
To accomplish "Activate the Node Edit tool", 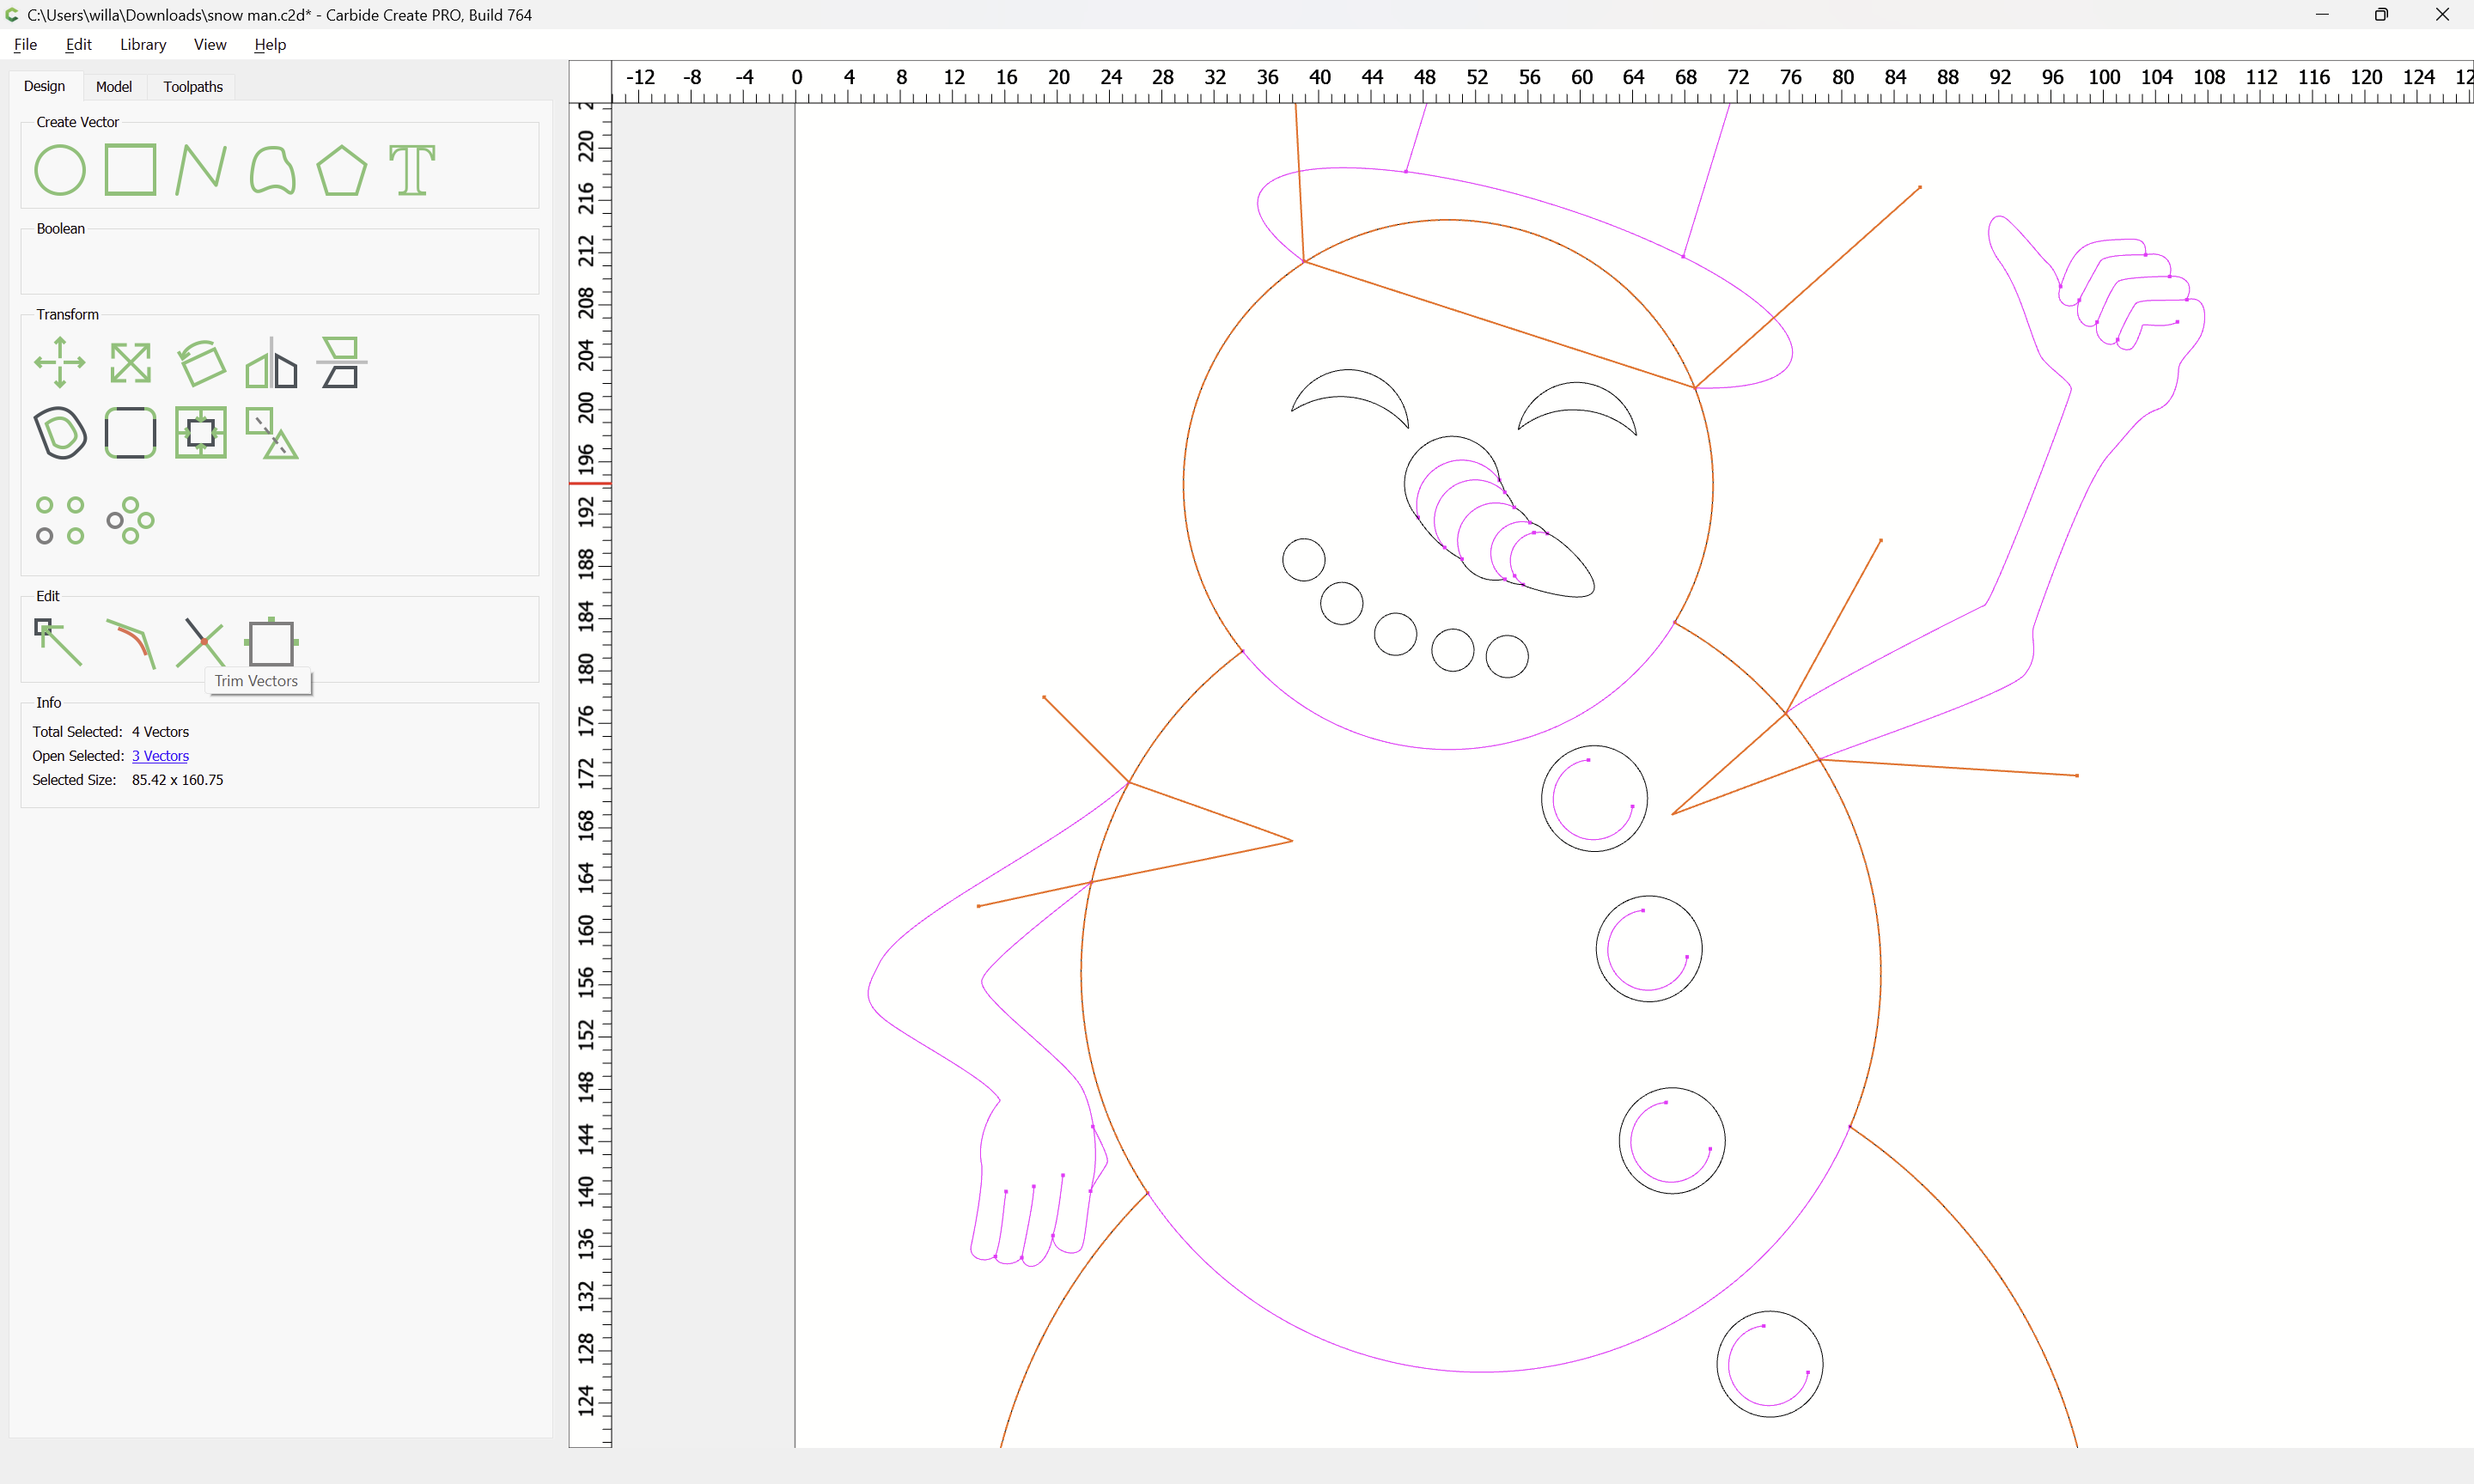I will [58, 642].
